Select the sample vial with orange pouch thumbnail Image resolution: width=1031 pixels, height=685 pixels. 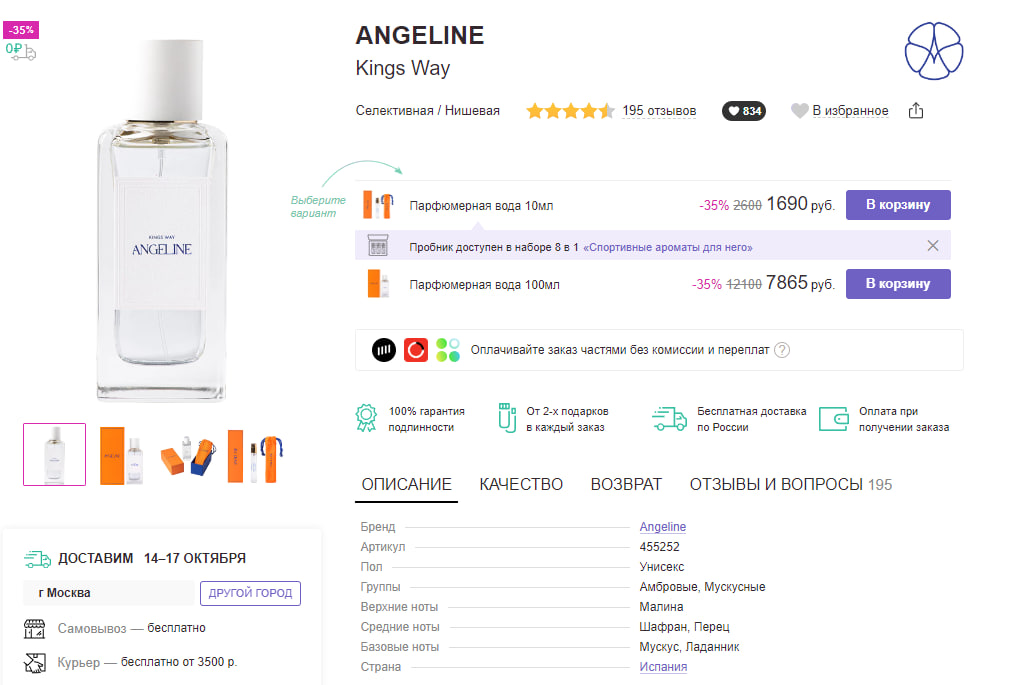click(256, 455)
